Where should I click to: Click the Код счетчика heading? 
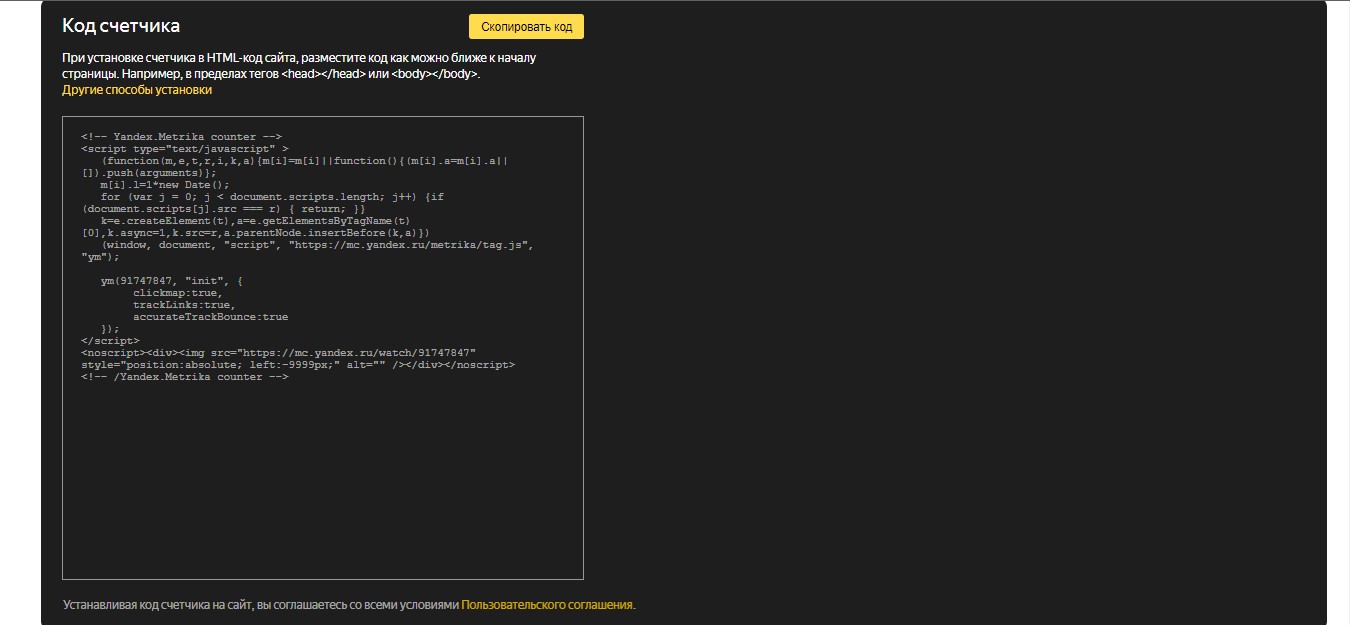pyautogui.click(x=121, y=26)
